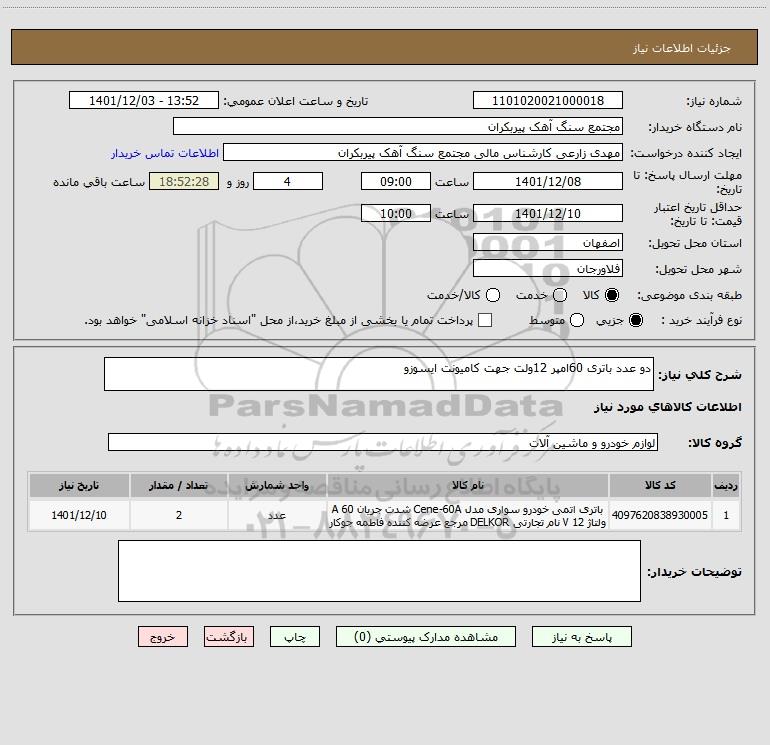Screen dimensions: 770x745
Task: Click the اطلاعات کالاهای مورد نیاز heading
Action: 667,407
